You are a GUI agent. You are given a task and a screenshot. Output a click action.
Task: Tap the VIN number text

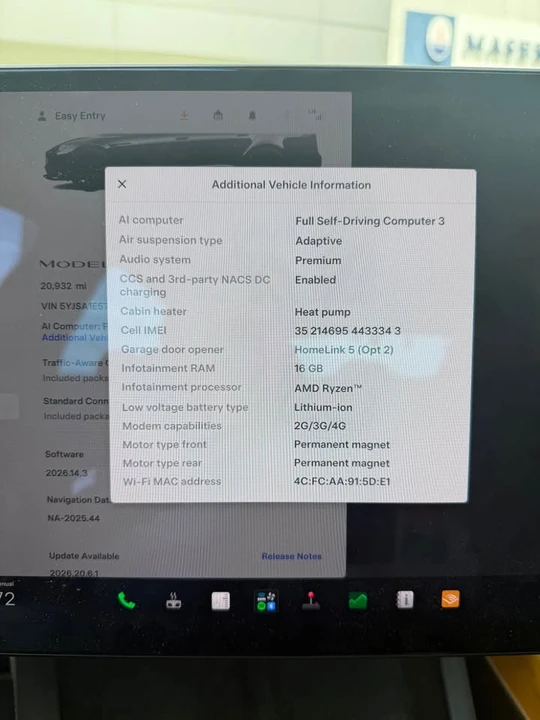74,306
